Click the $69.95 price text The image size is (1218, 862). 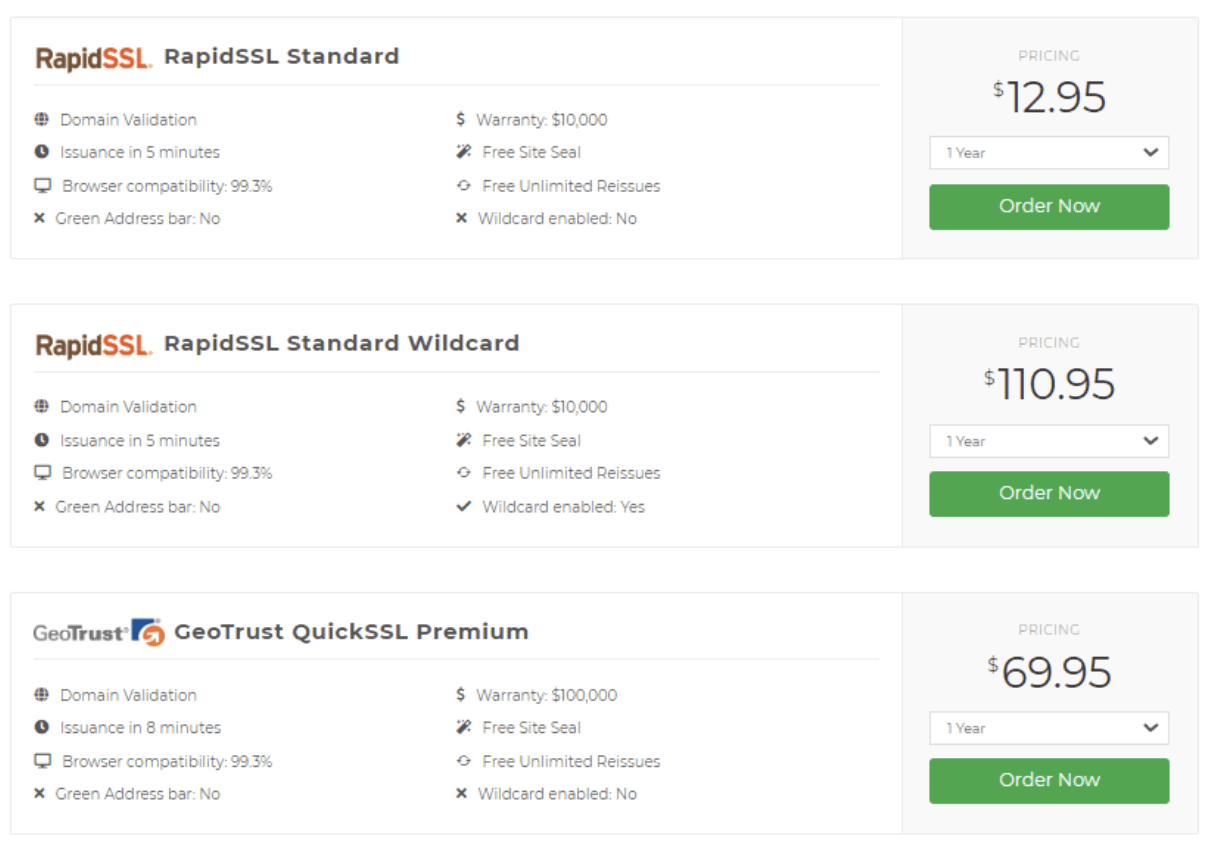point(1049,673)
